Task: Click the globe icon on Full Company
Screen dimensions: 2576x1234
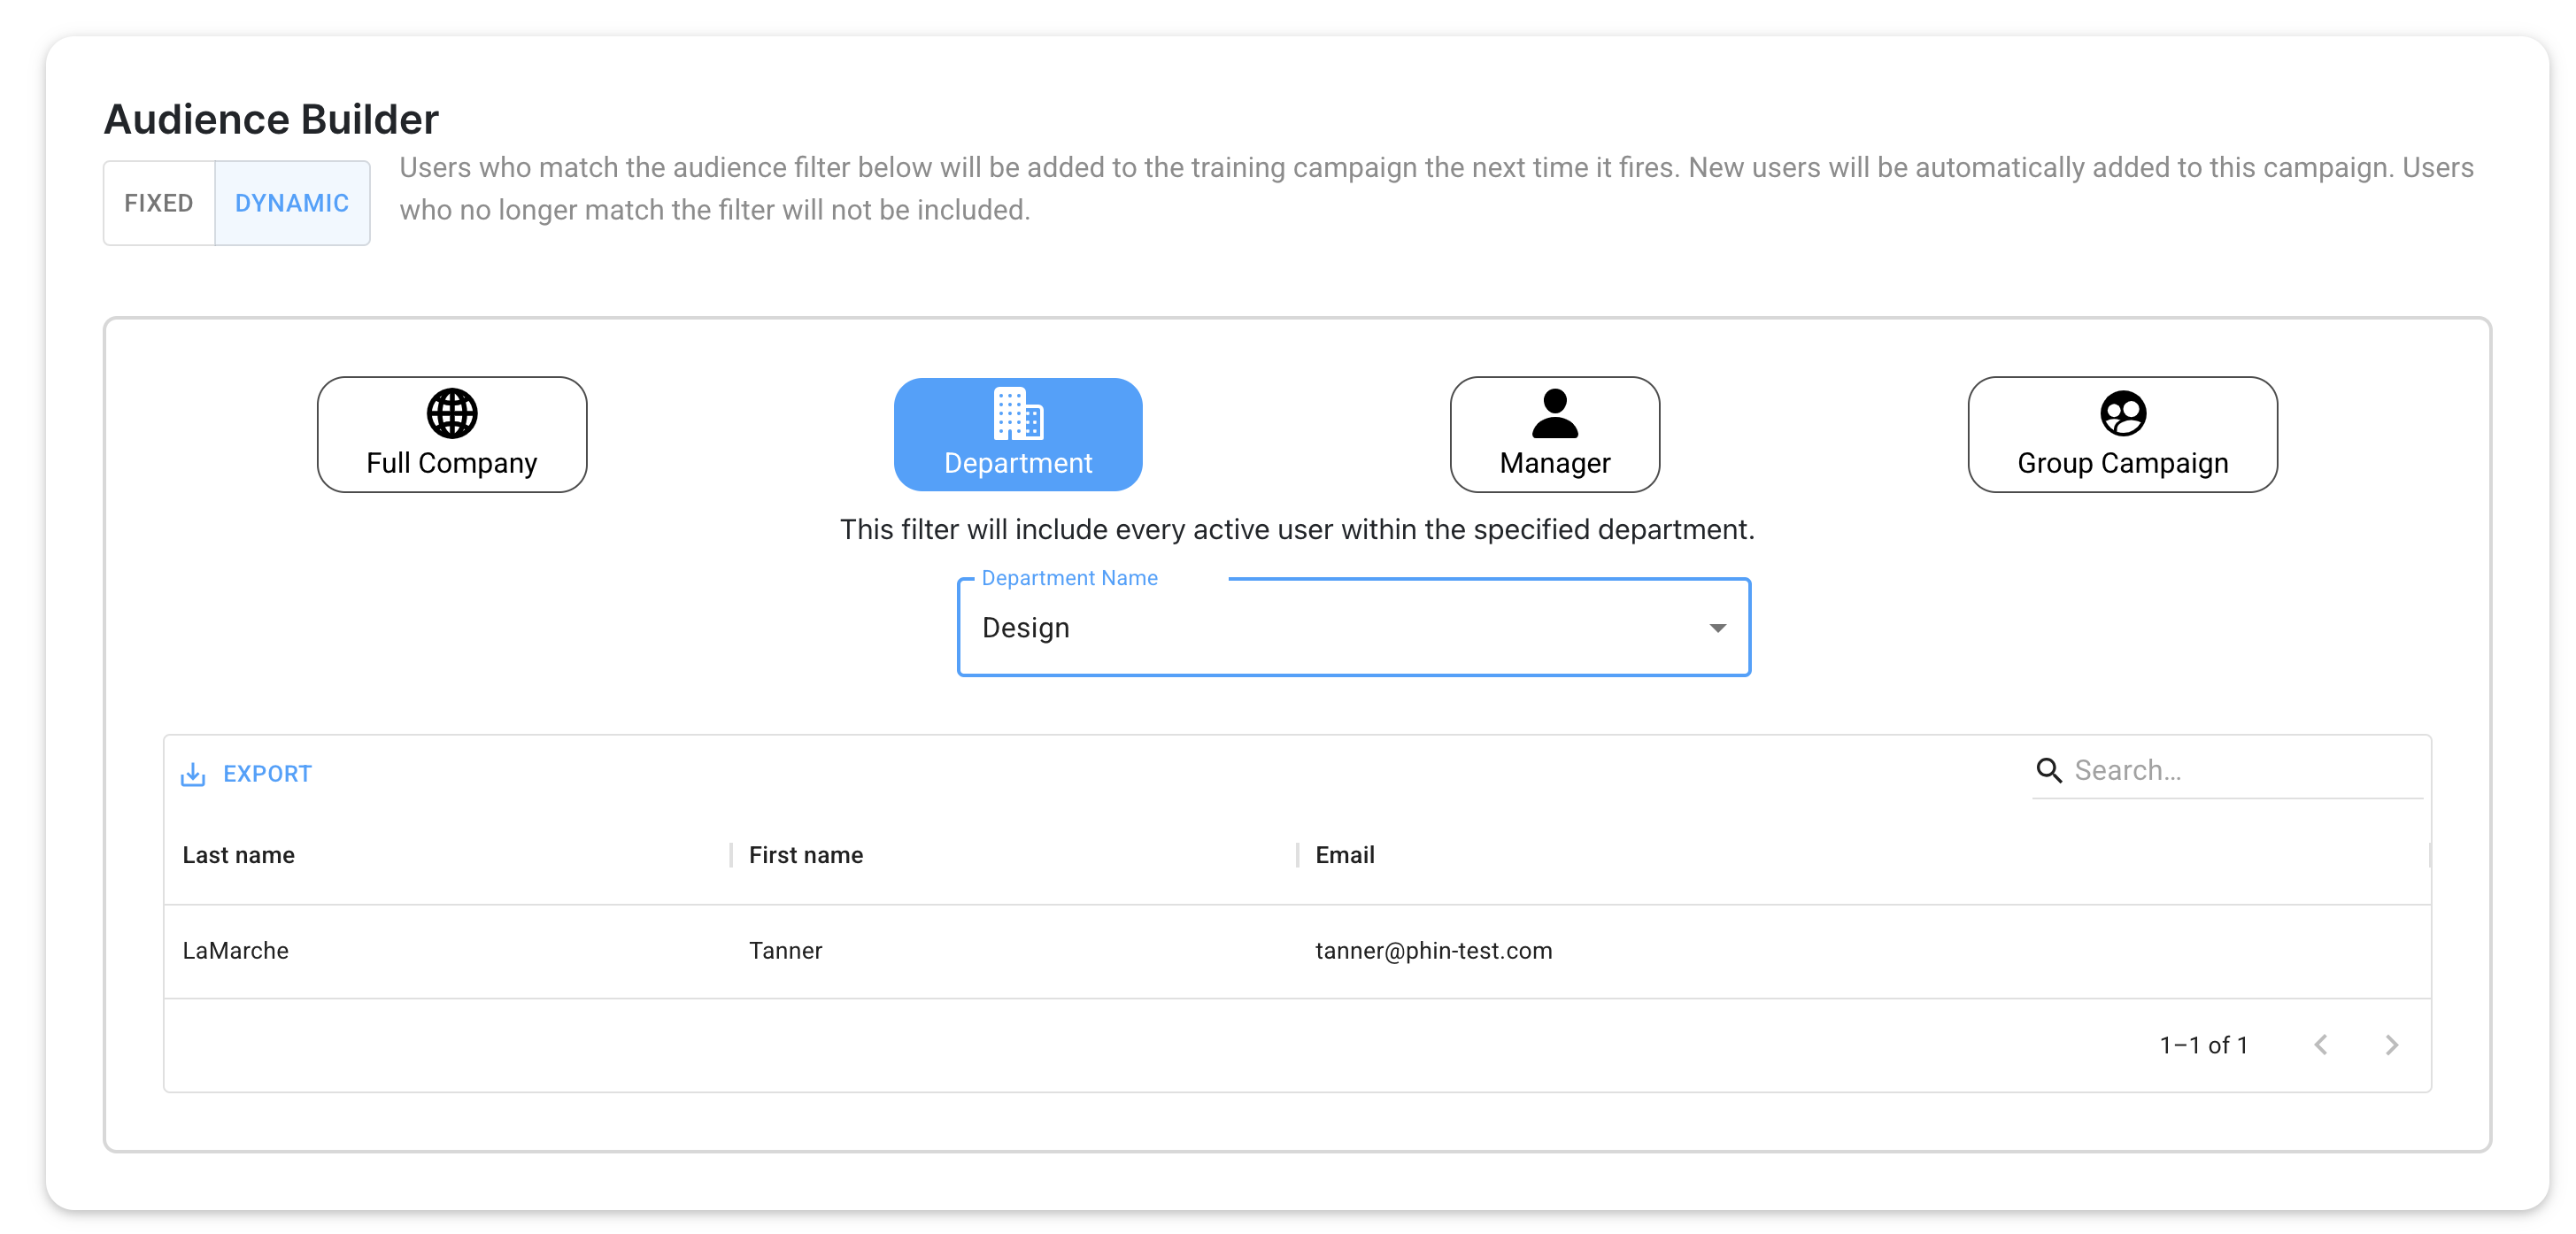Action: click(452, 413)
